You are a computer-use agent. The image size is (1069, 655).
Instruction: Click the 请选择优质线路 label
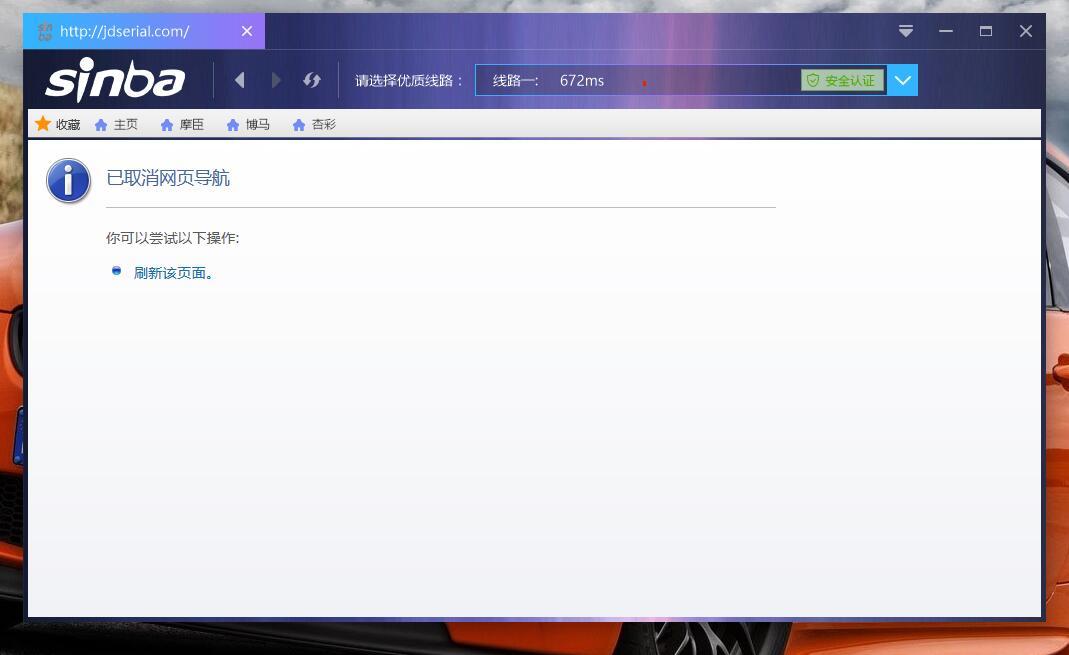coord(408,80)
